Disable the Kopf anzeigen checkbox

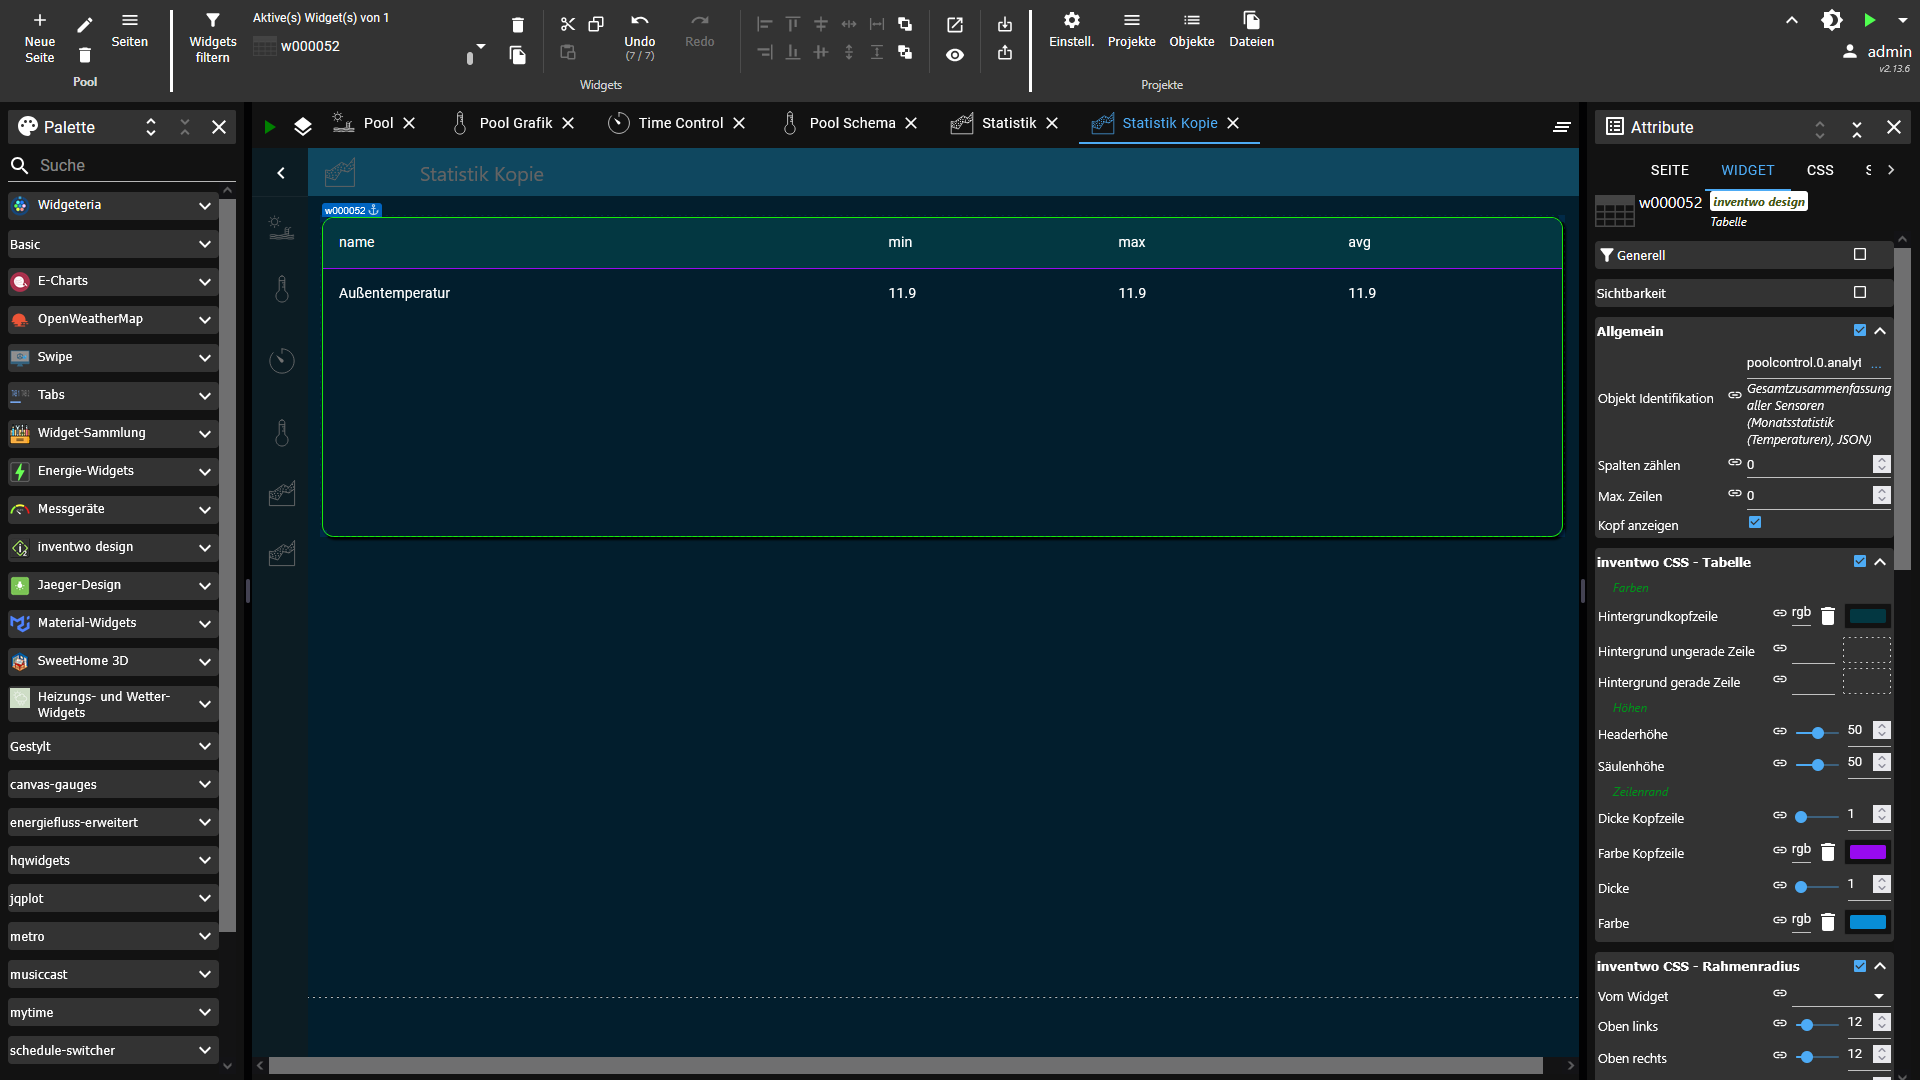(x=1755, y=522)
